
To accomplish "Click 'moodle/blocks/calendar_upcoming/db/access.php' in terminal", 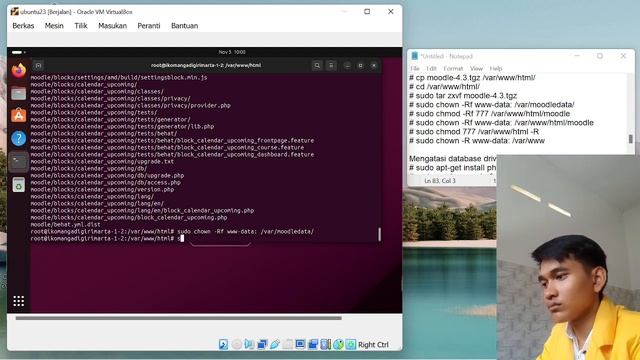I will tap(105, 182).
